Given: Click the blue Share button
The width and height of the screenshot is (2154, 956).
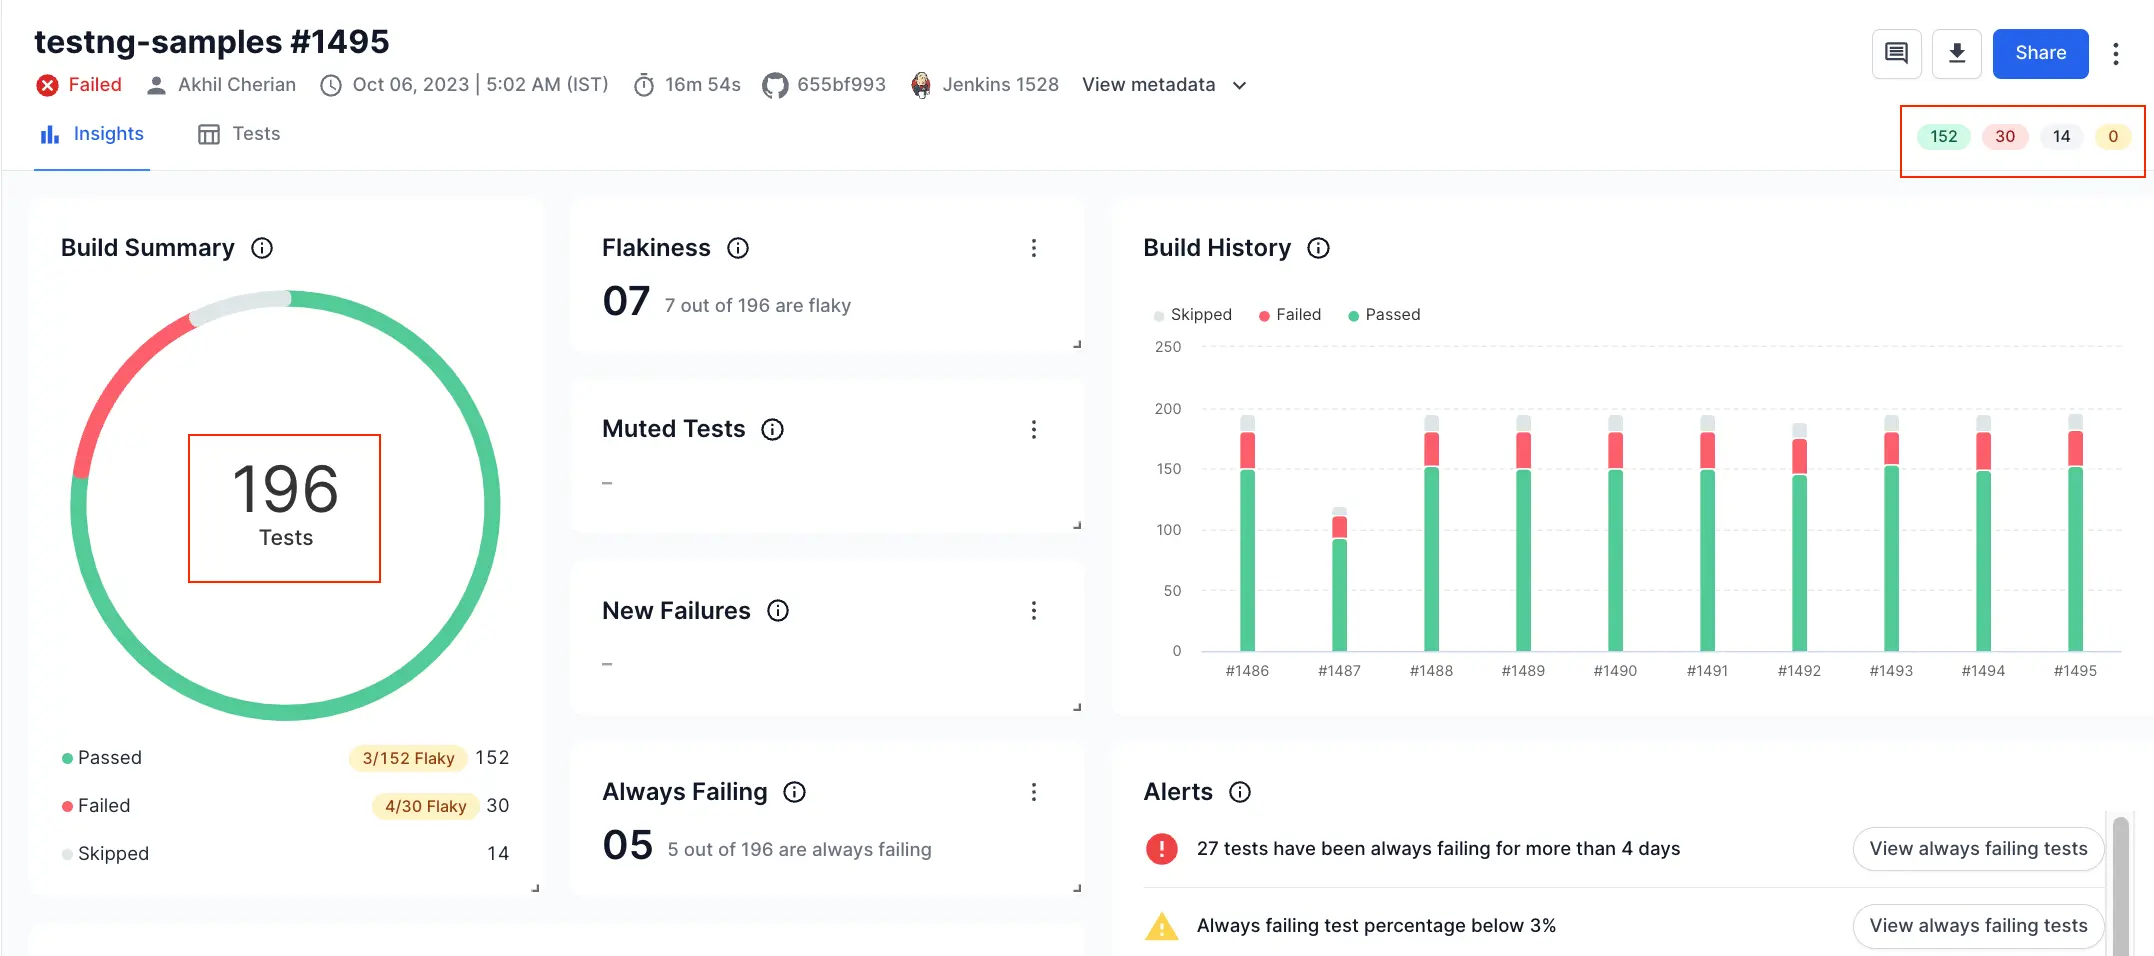Looking at the screenshot, I should (2040, 53).
